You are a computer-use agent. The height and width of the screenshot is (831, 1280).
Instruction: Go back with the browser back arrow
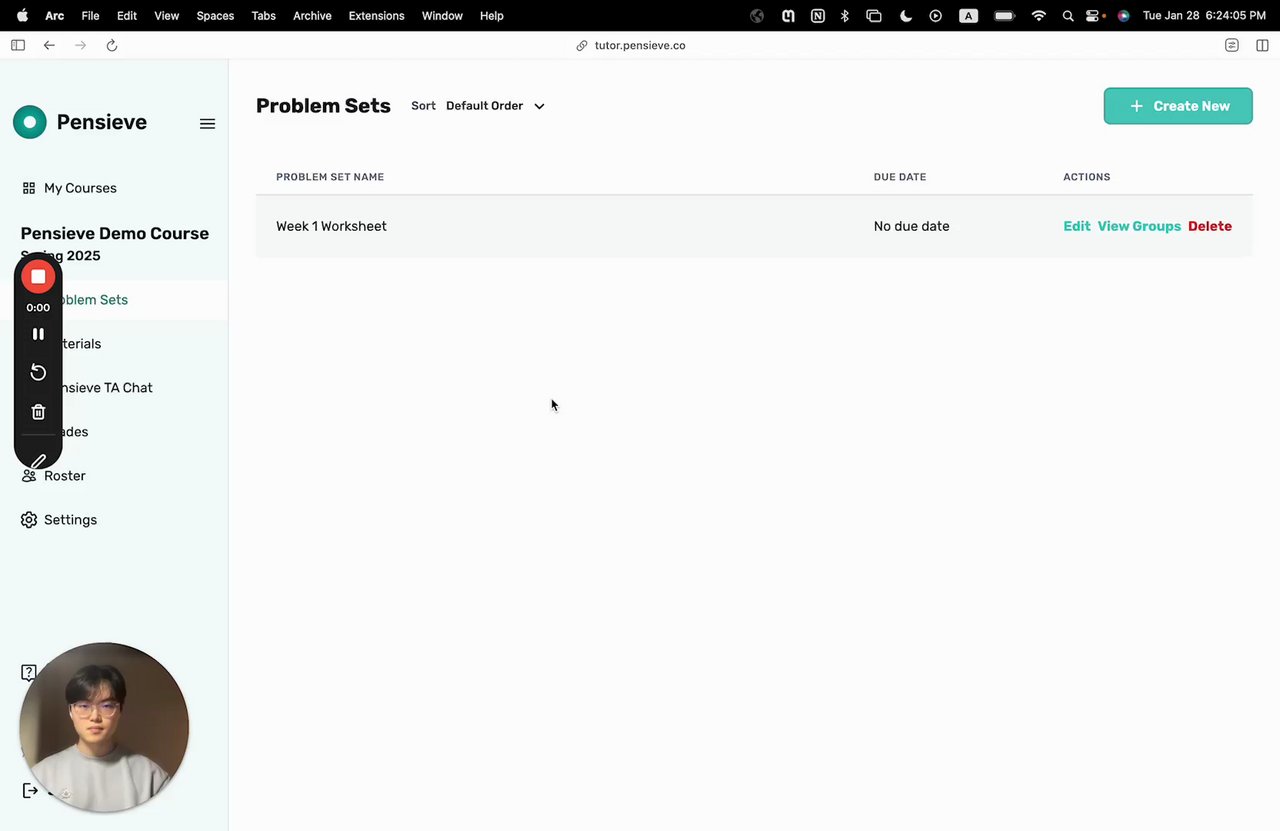point(49,45)
